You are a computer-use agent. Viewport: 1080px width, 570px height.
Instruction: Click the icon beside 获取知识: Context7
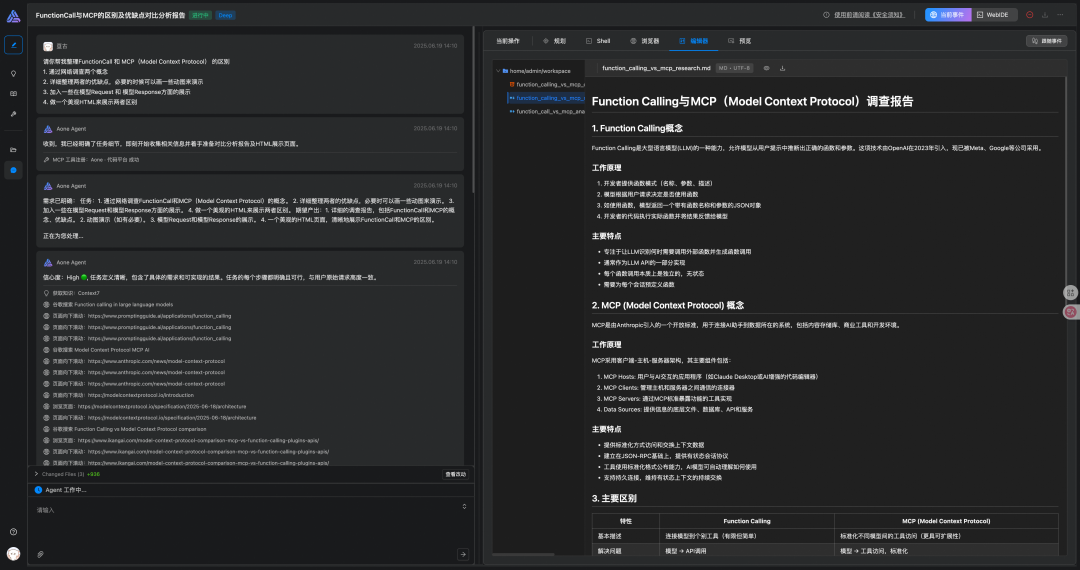tap(46, 293)
